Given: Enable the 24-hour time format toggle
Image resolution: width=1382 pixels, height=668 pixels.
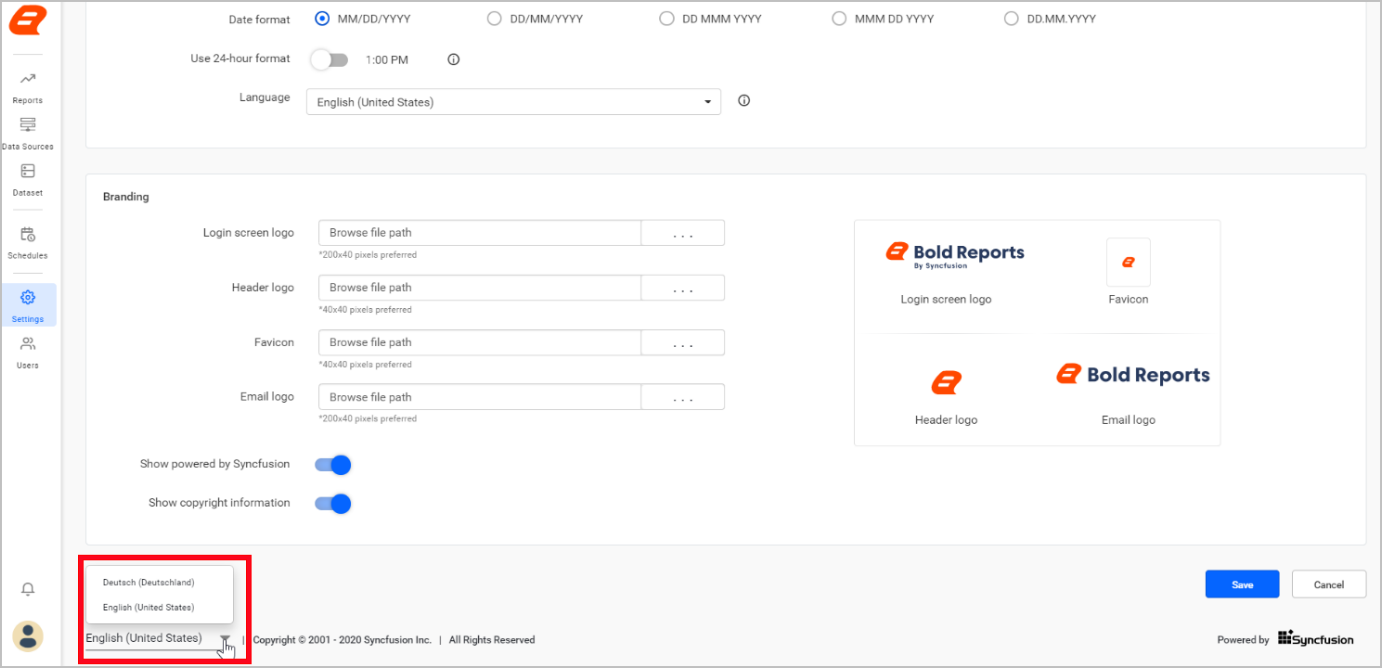Looking at the screenshot, I should tap(329, 59).
